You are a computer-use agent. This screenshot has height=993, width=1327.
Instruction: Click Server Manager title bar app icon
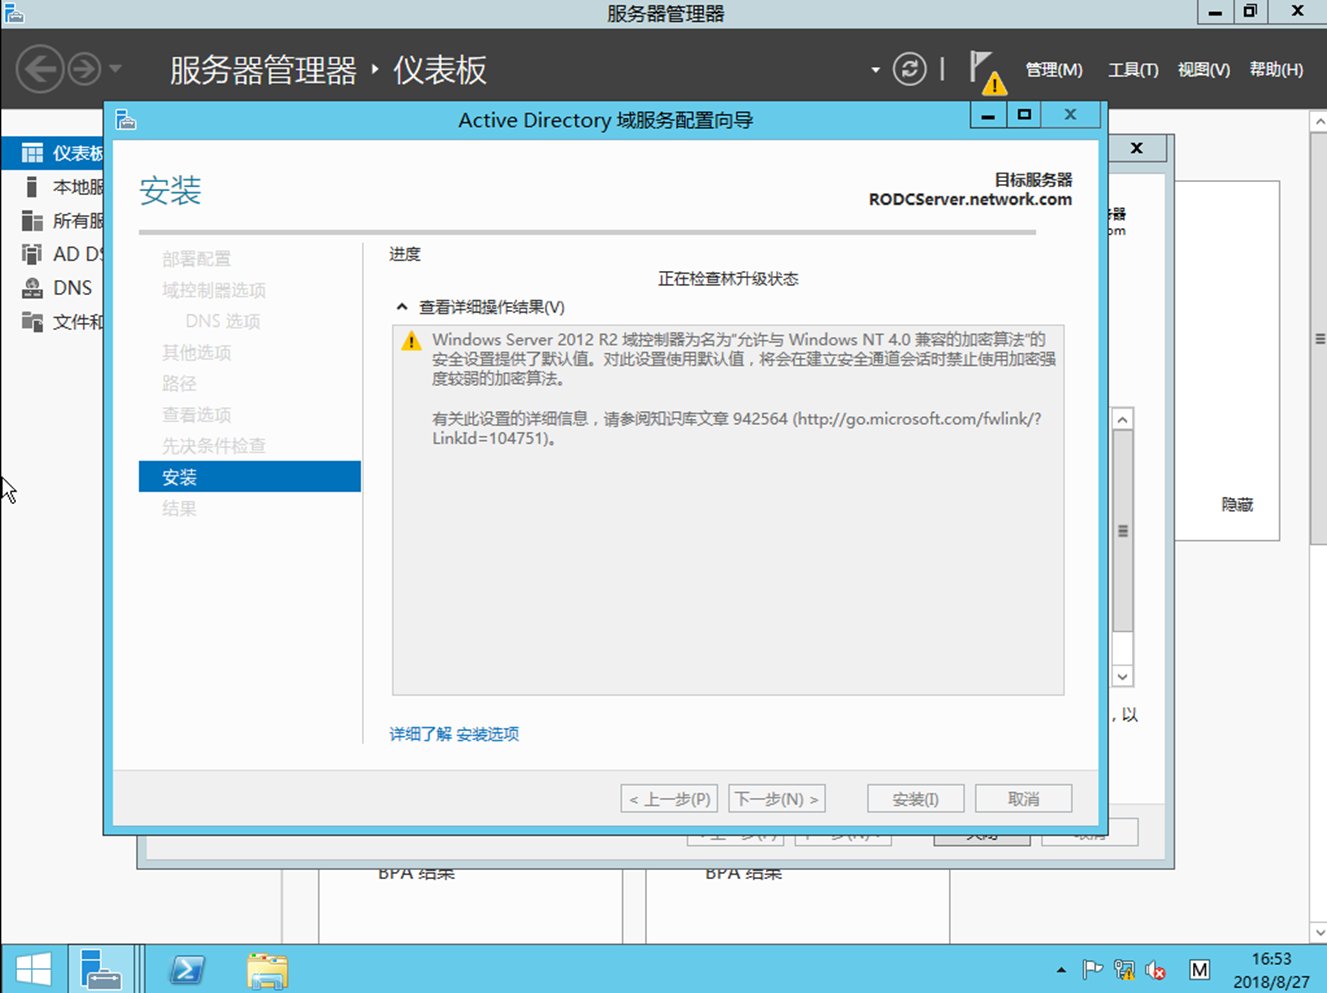coord(14,13)
